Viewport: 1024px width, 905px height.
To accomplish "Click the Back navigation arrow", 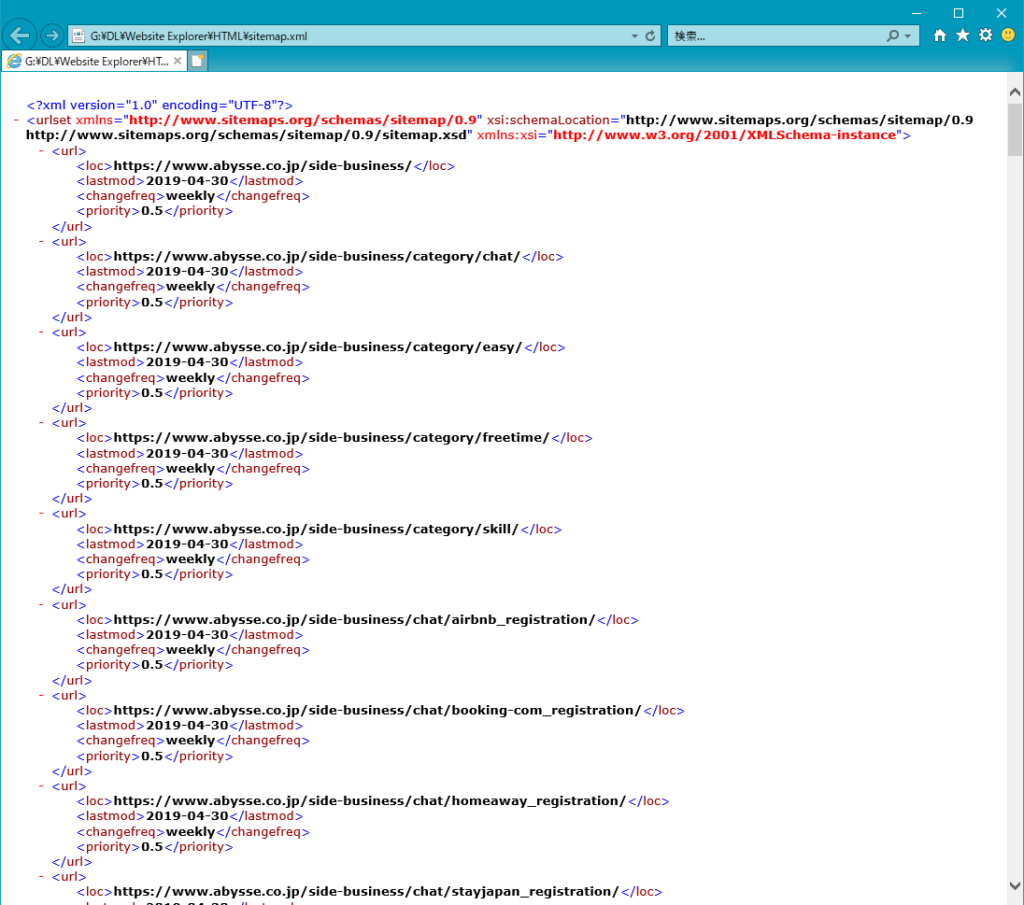I will click(20, 35).
